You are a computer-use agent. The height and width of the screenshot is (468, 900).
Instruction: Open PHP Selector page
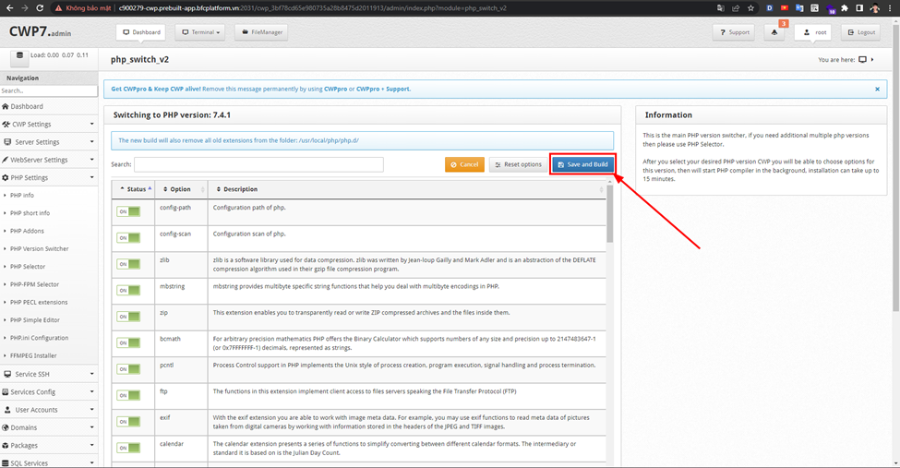click(28, 266)
